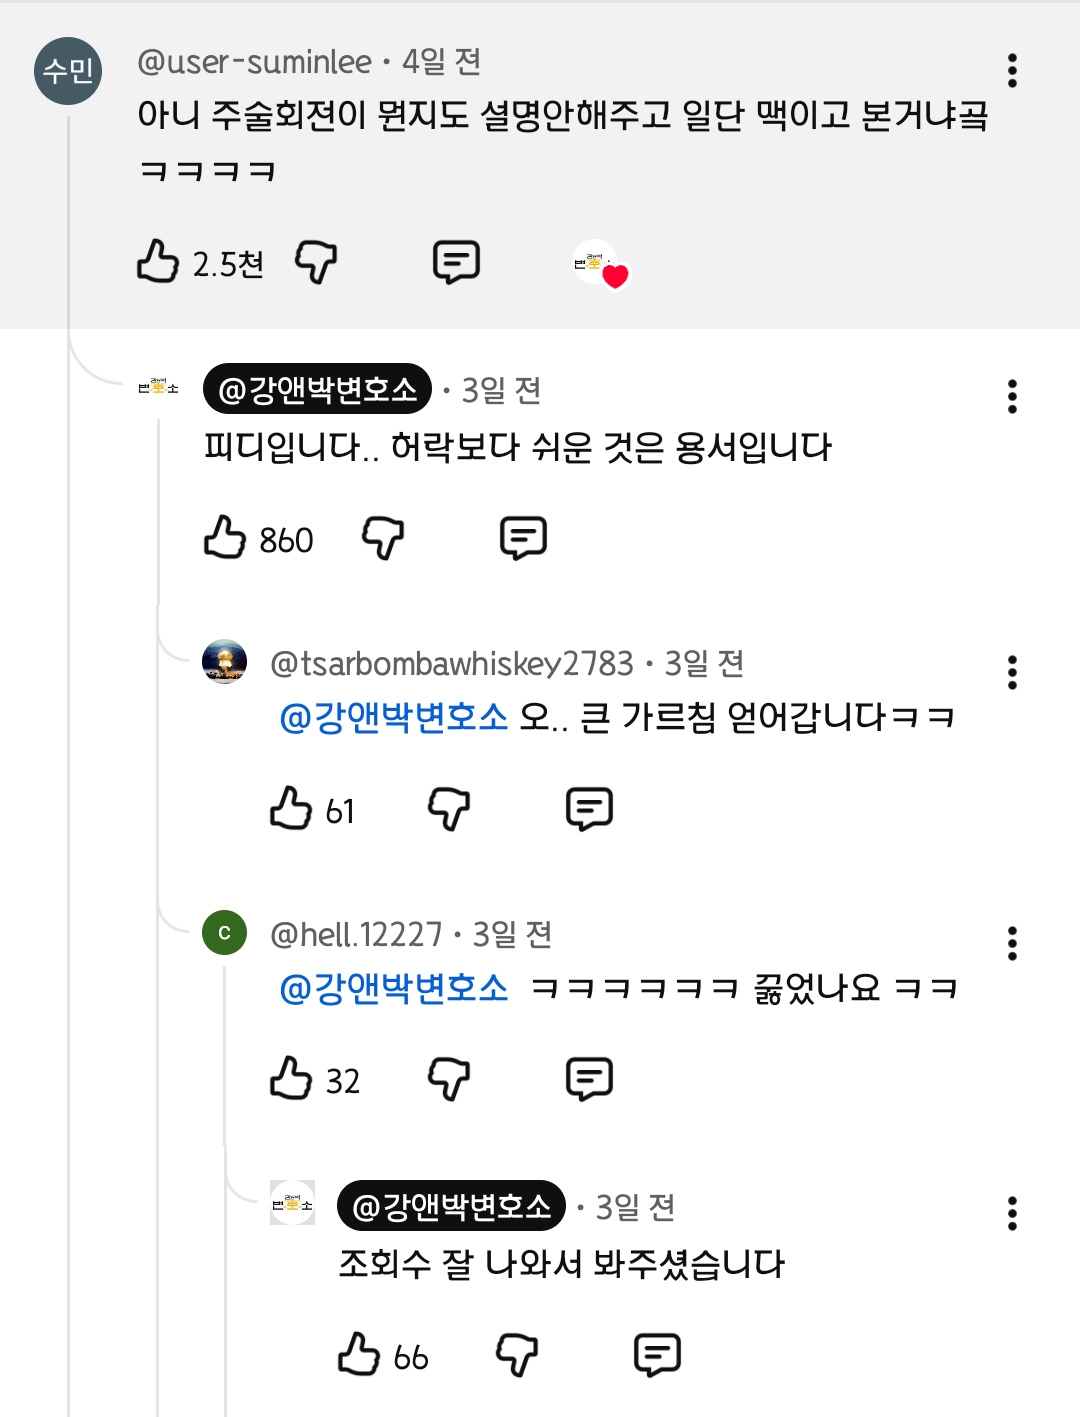Open the @hell.12227 username link
This screenshot has height=1417, width=1080.
(x=356, y=934)
